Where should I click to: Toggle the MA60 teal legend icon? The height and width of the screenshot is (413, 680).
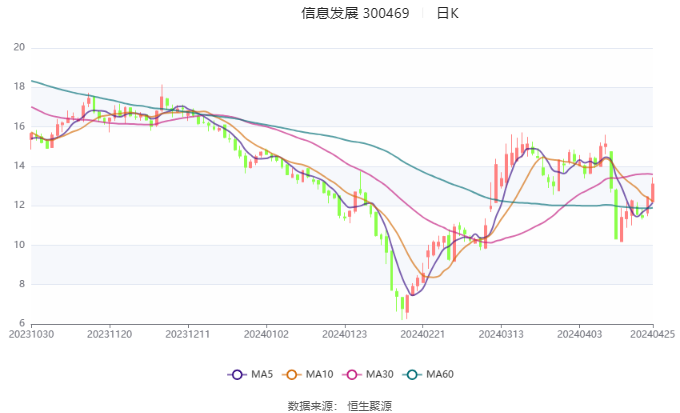[412, 375]
